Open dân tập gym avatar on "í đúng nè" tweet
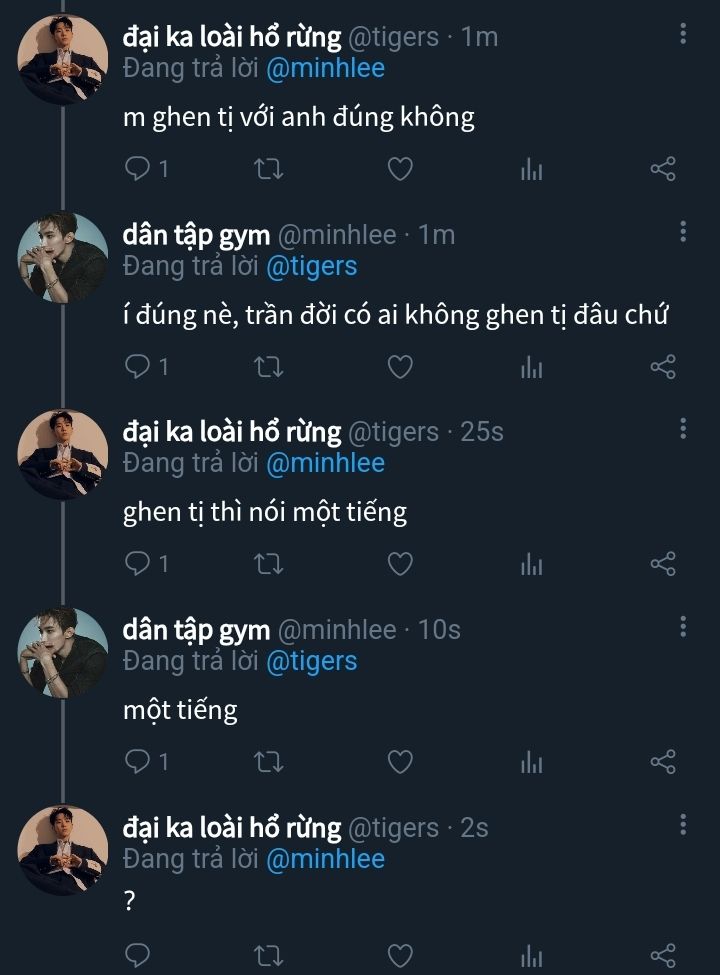The width and height of the screenshot is (720, 975). [x=63, y=257]
